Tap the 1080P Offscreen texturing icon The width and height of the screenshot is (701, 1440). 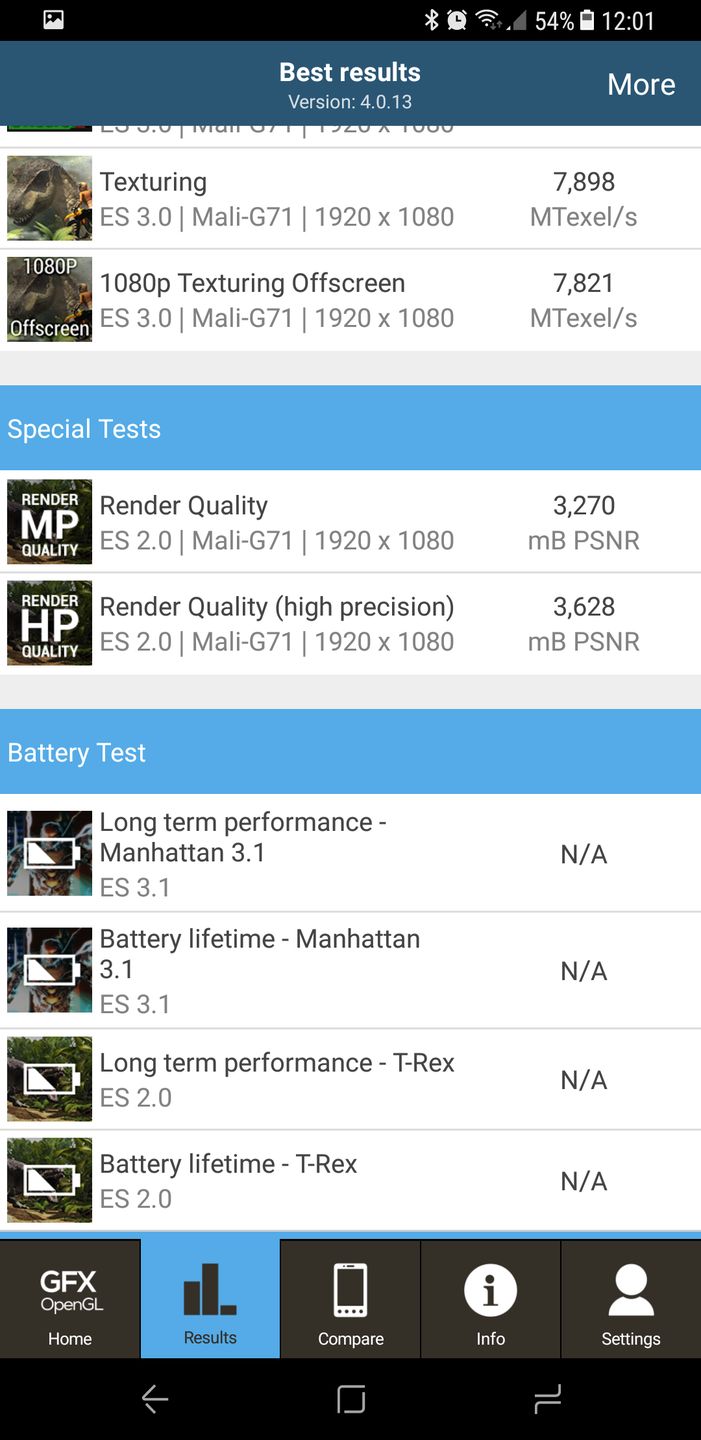pos(50,299)
